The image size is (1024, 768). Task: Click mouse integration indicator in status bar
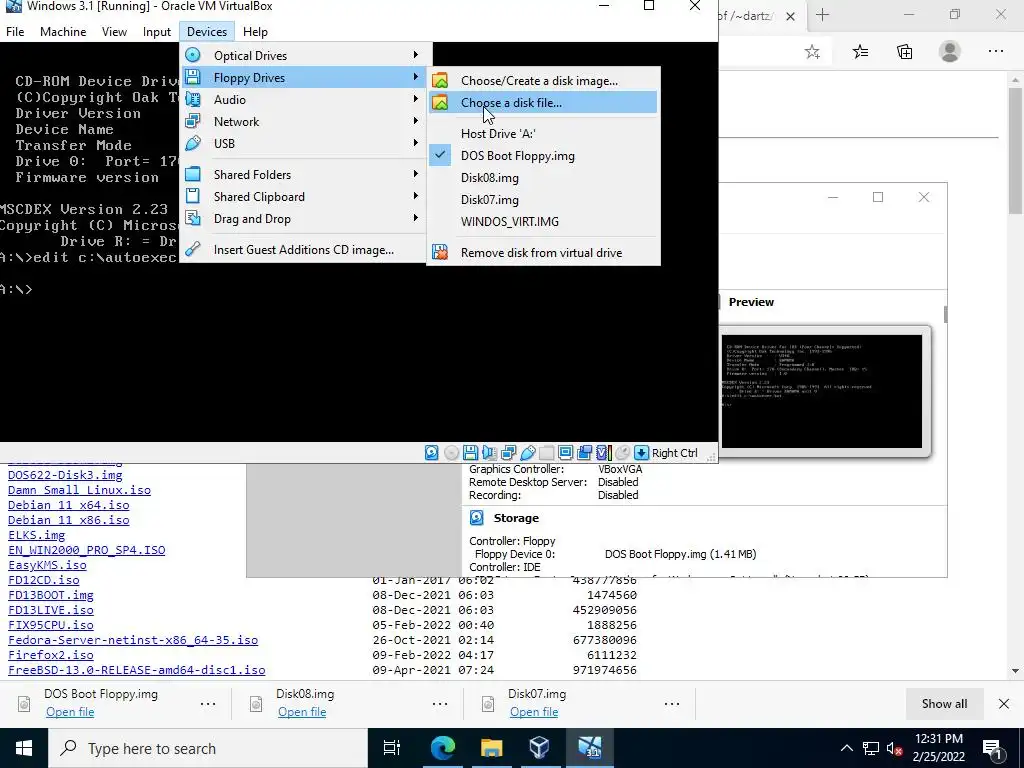coord(622,453)
